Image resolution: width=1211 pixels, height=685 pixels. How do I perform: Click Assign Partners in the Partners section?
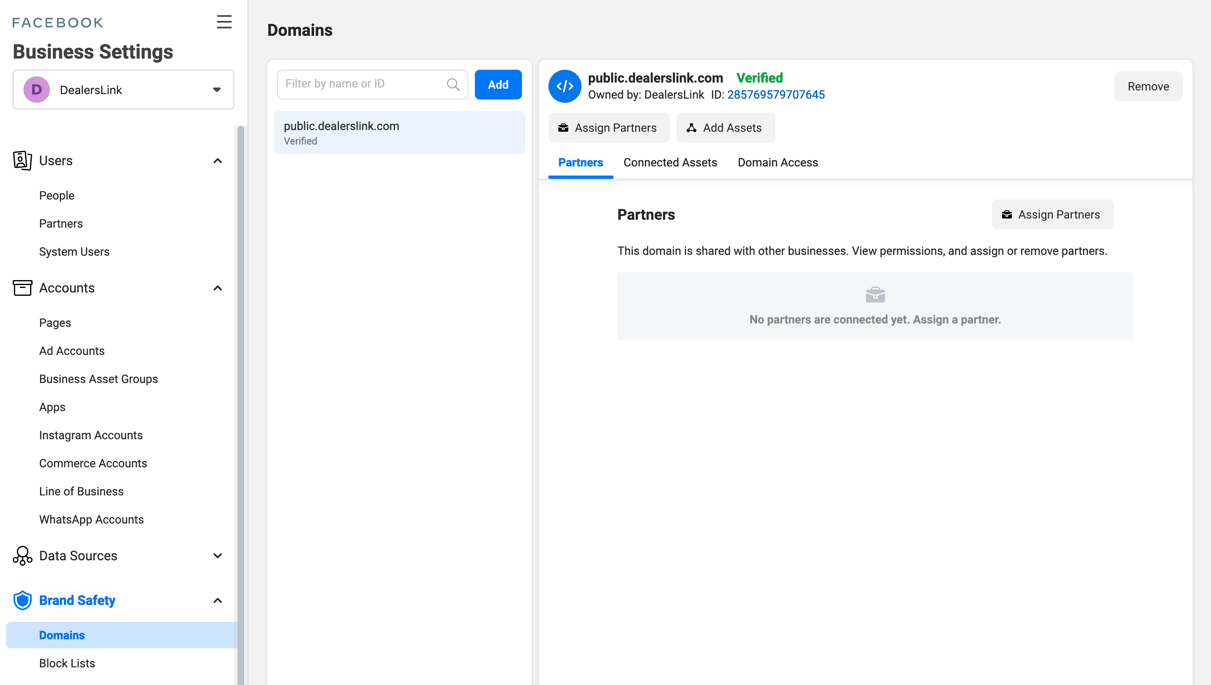coord(1052,215)
